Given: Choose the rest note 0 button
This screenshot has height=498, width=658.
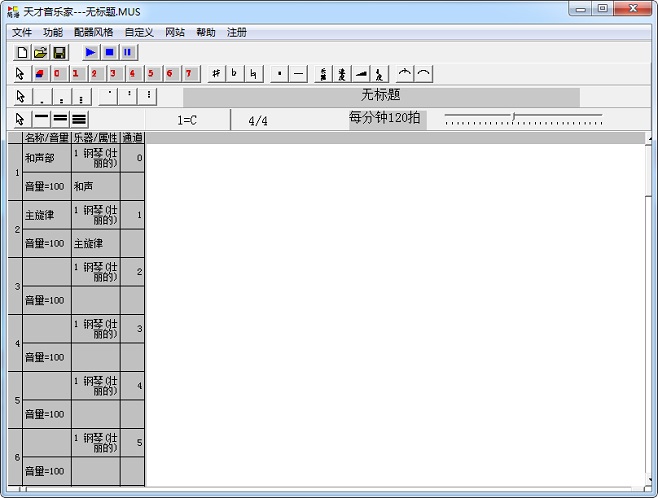Looking at the screenshot, I should [x=57, y=73].
